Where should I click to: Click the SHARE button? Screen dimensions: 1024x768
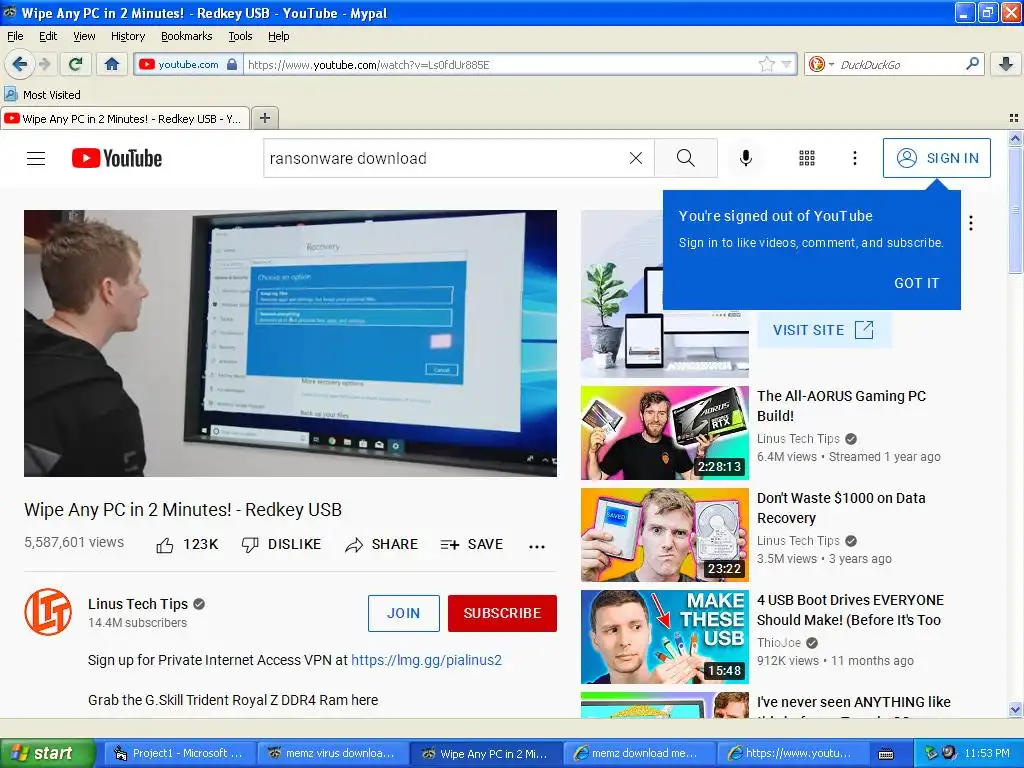pyautogui.click(x=381, y=545)
